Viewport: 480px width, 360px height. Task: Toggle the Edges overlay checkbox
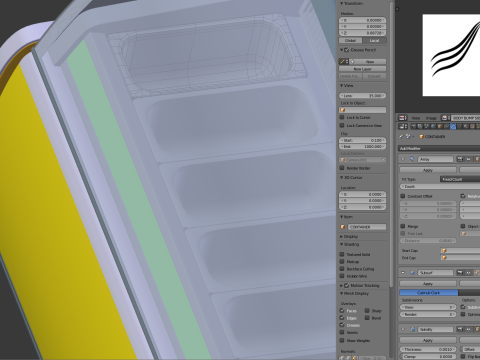[x=342, y=318]
